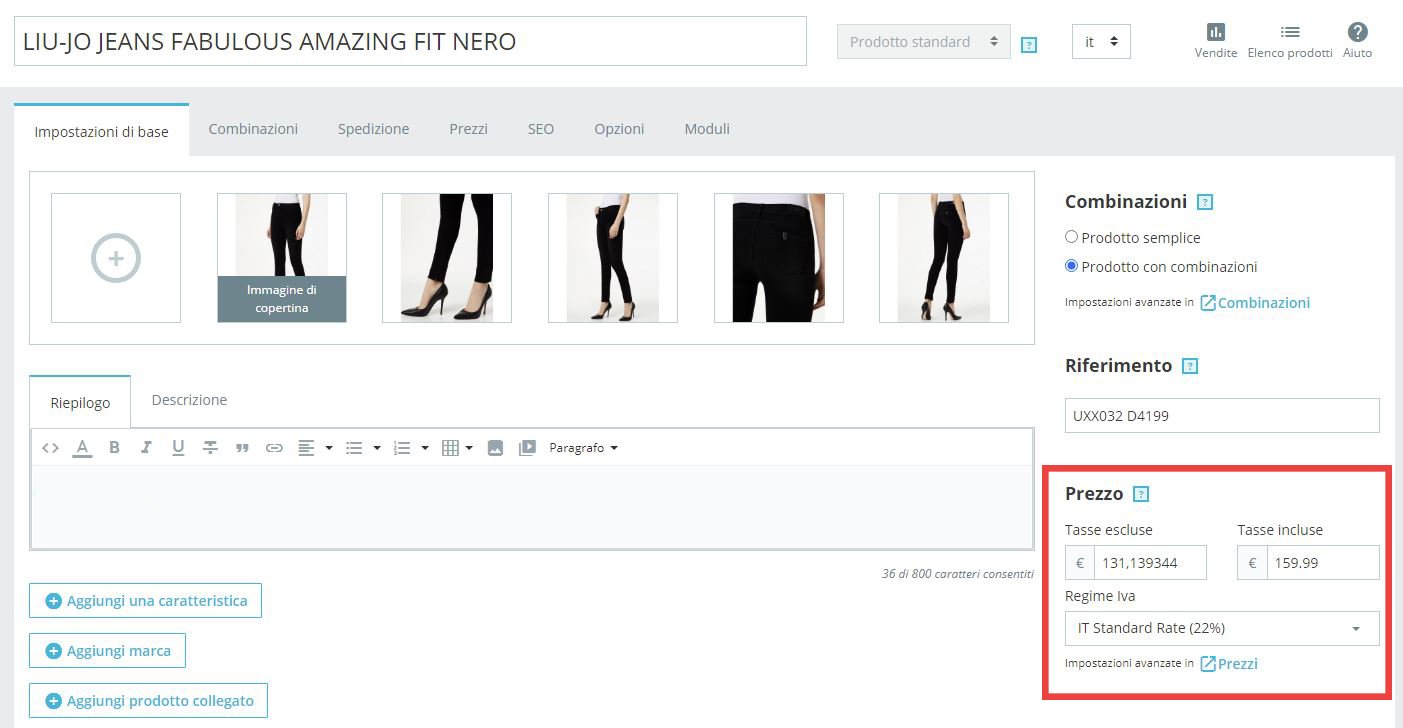Select Prodotto con combinazioni option
The image size is (1403, 728).
(1071, 267)
